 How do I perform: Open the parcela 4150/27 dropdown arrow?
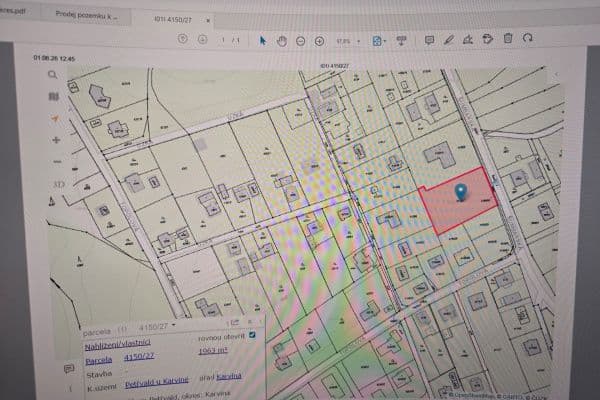pyautogui.click(x=174, y=325)
